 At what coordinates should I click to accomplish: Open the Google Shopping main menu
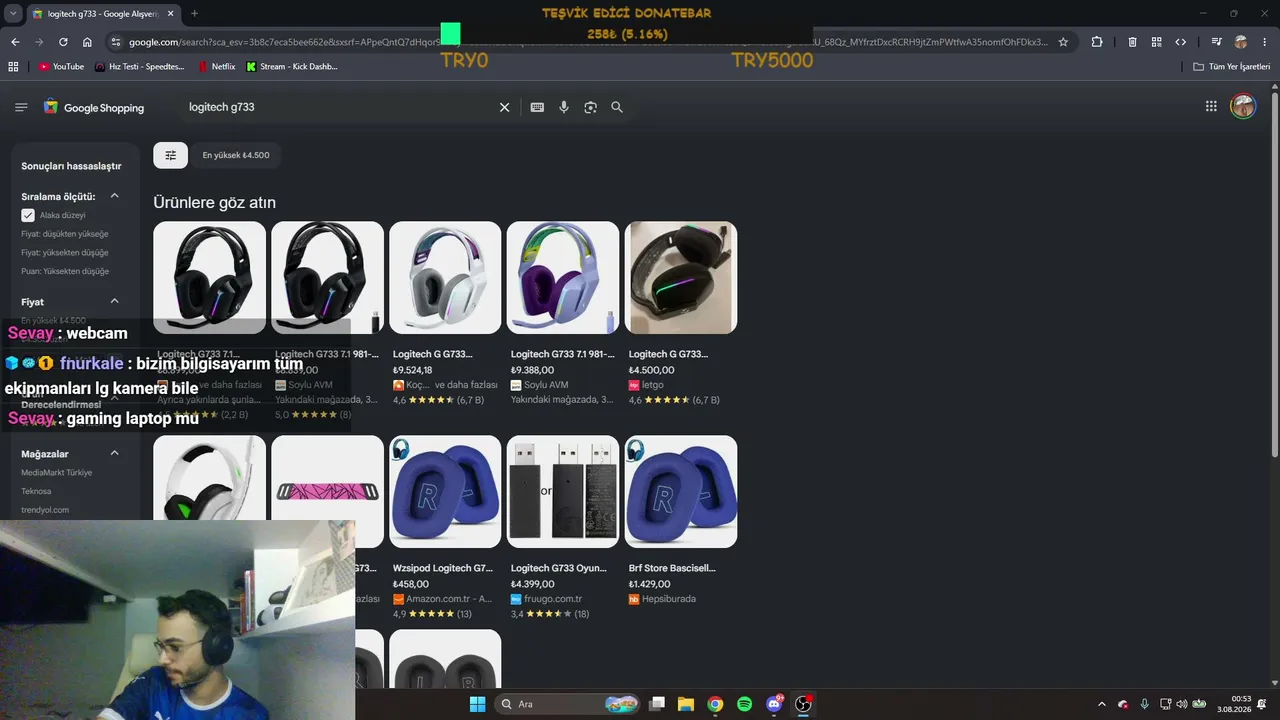21,107
